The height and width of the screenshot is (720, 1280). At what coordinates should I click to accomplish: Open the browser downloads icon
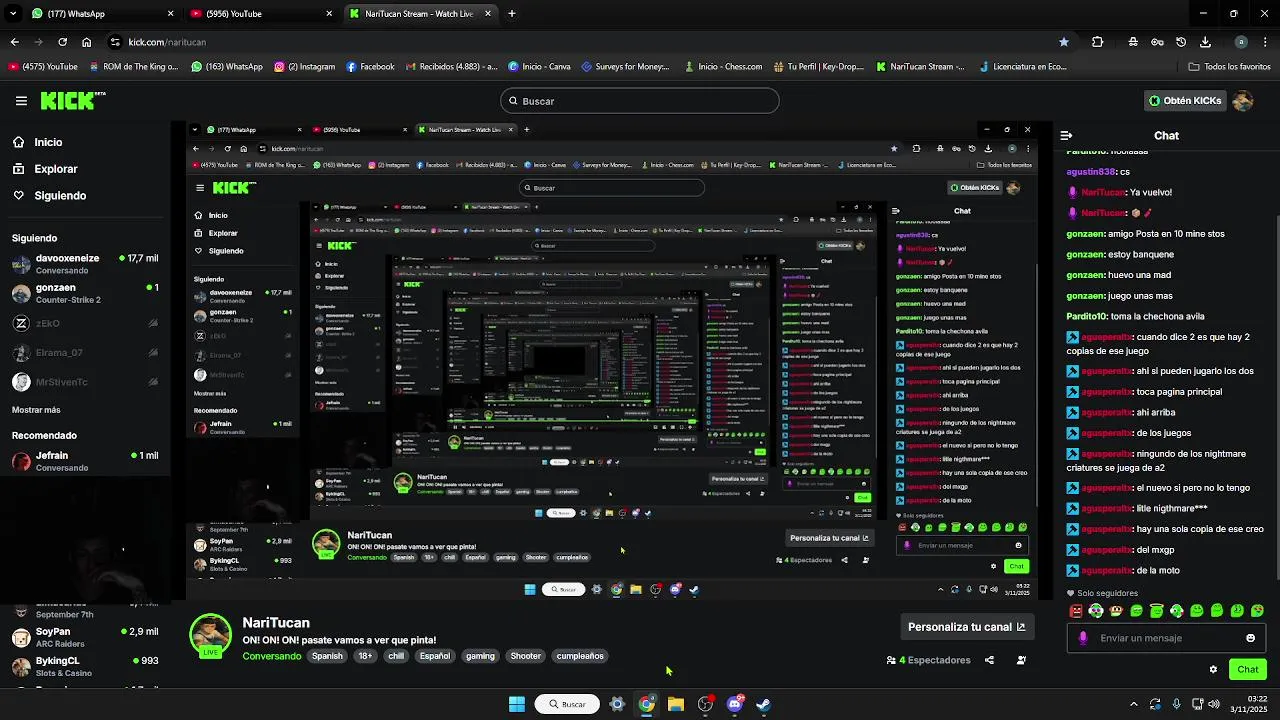[1205, 42]
